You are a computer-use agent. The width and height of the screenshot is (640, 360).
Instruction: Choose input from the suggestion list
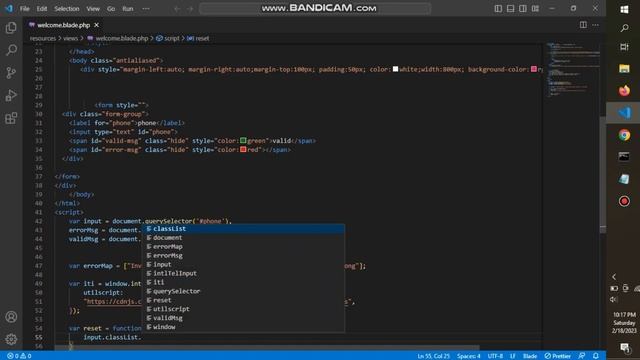243,264
